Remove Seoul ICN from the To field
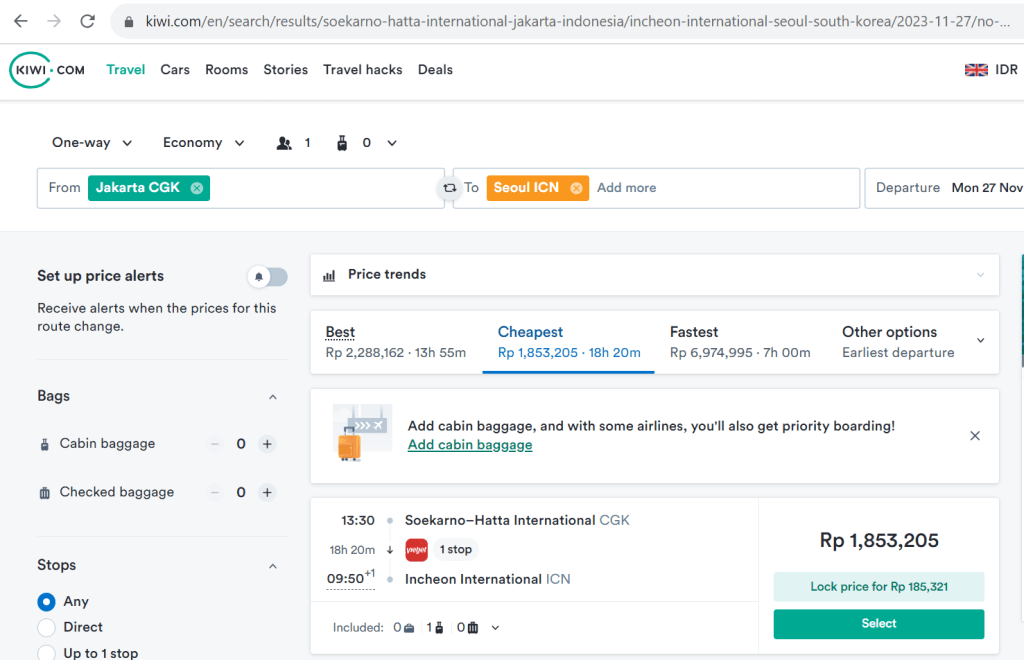The height and width of the screenshot is (660, 1024). 576,188
